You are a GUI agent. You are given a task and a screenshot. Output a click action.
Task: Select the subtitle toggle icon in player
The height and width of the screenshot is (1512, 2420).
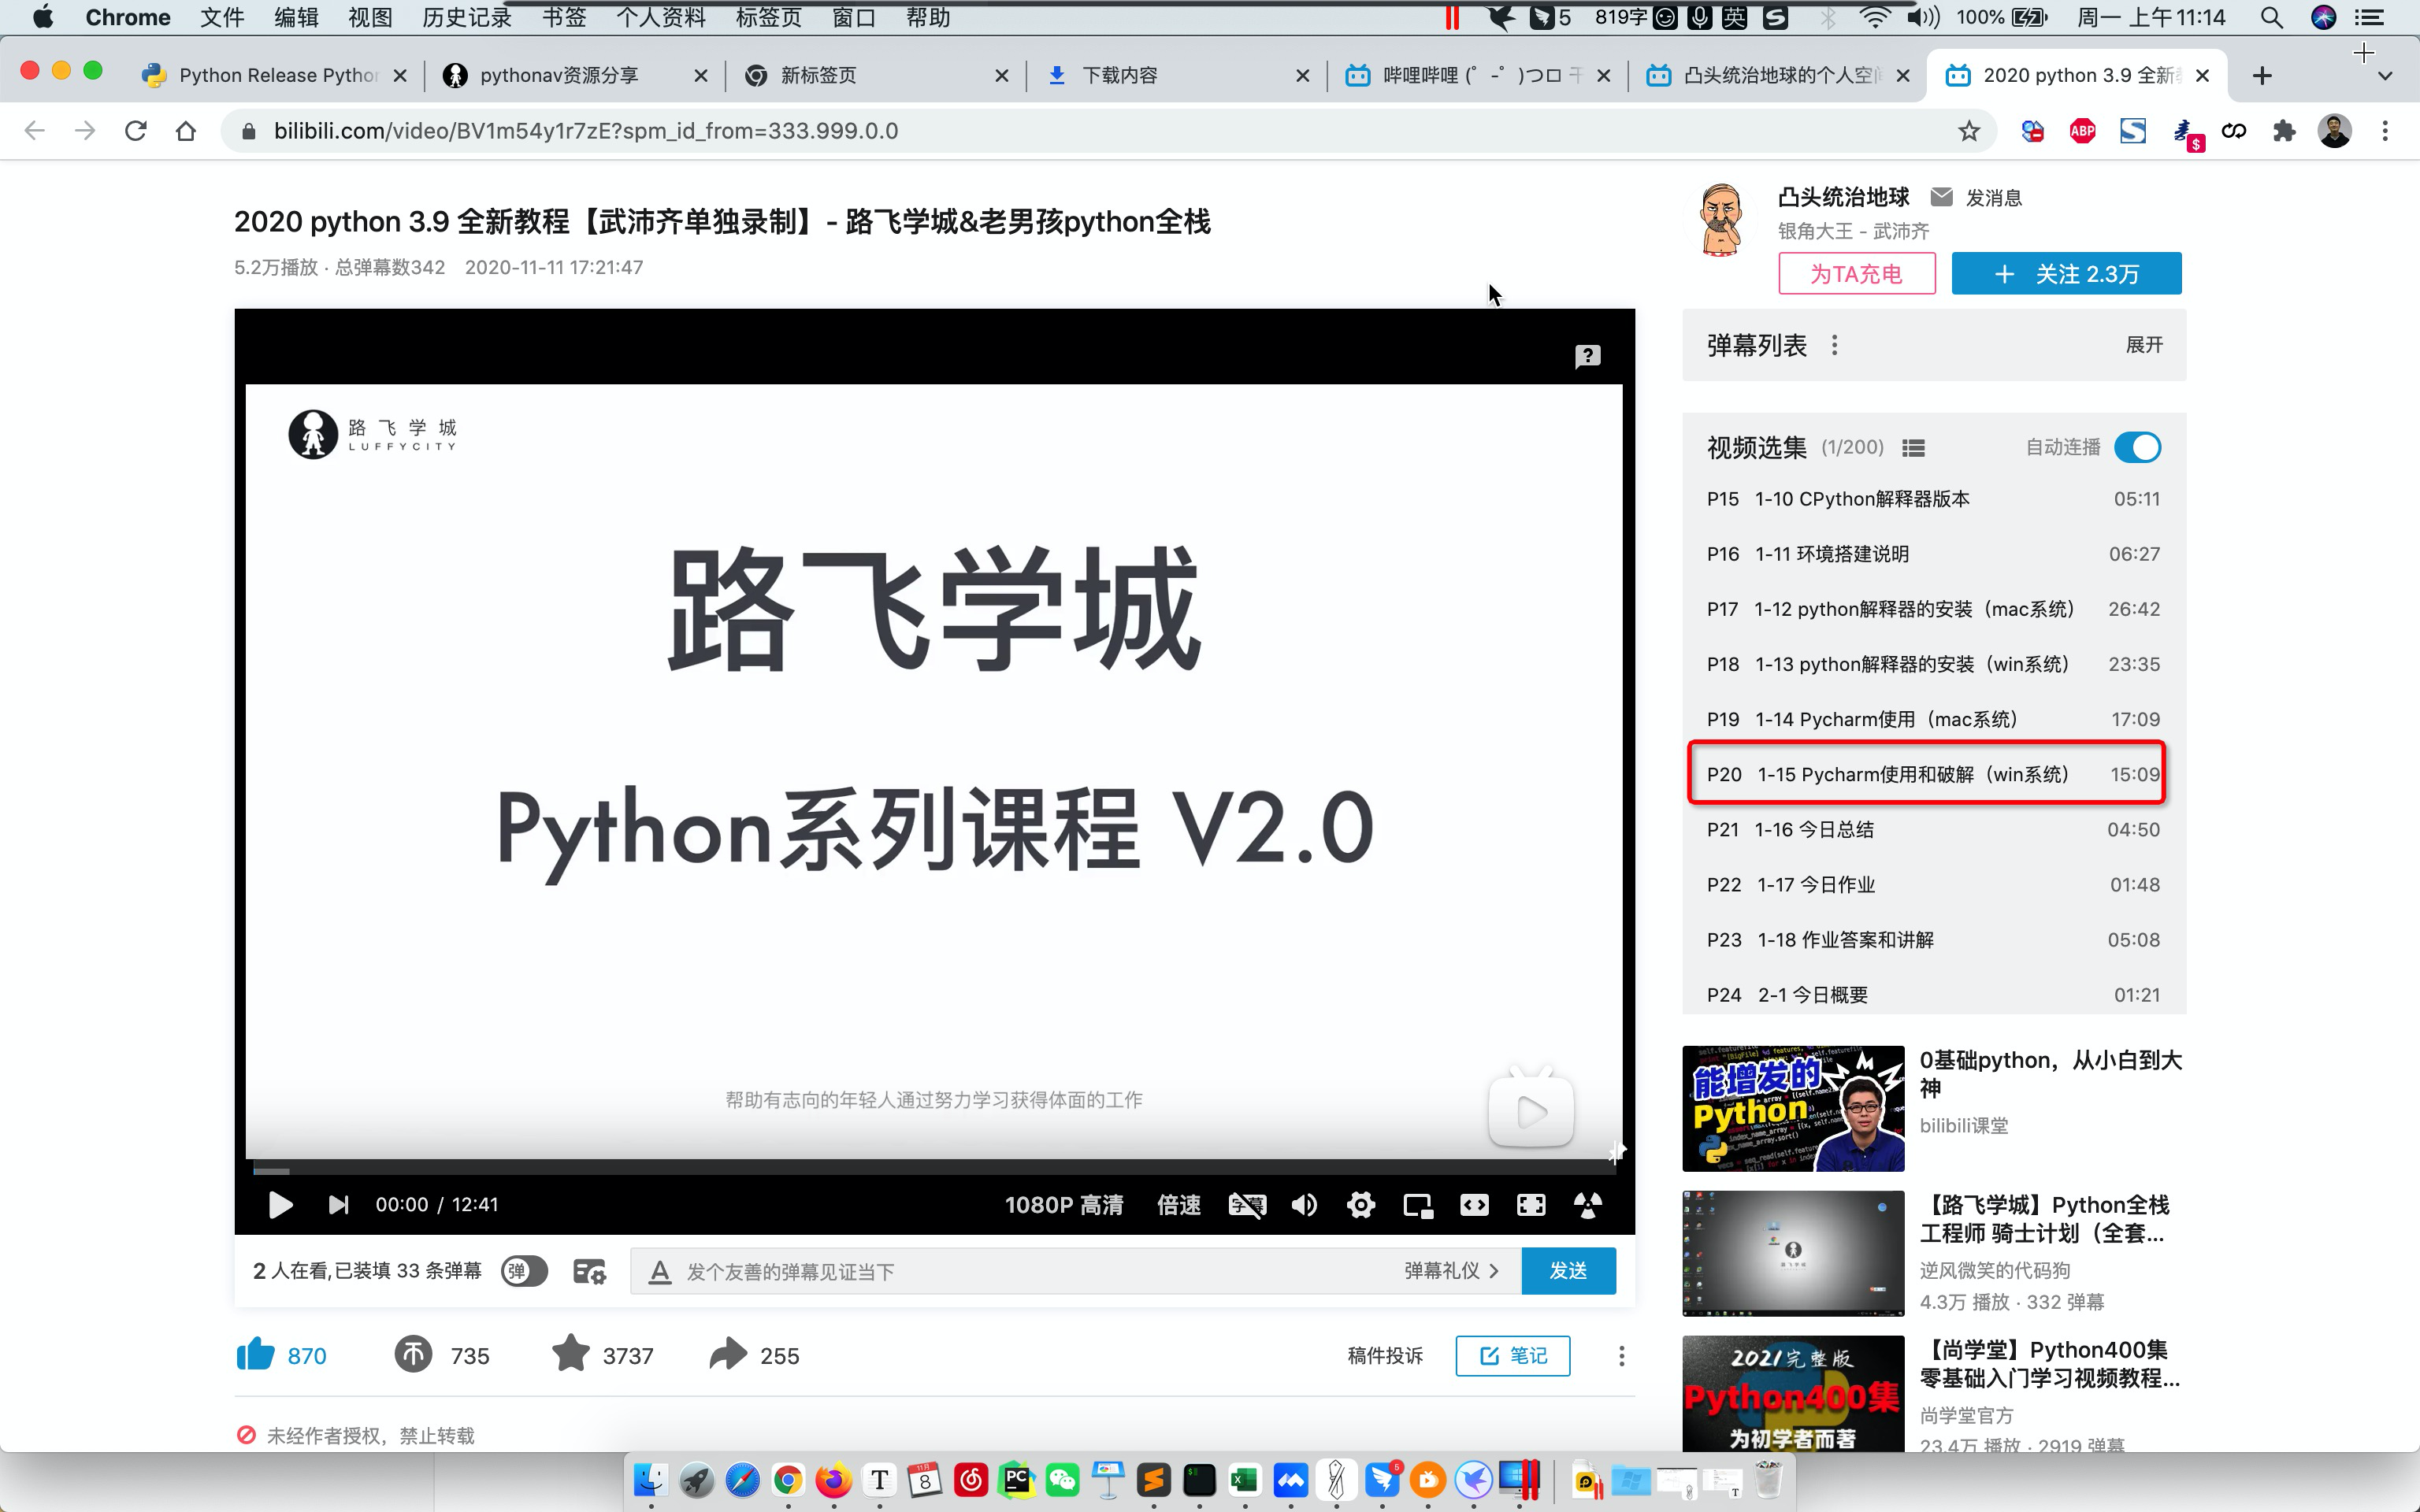1247,1204
